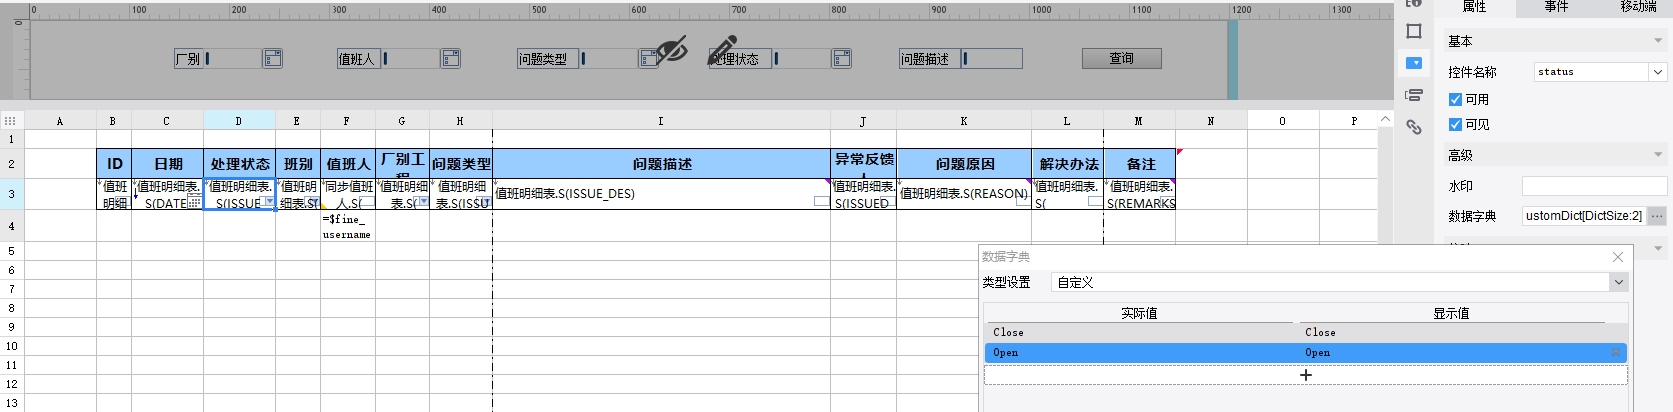Switch to the 事件 tab

tap(1556, 7)
